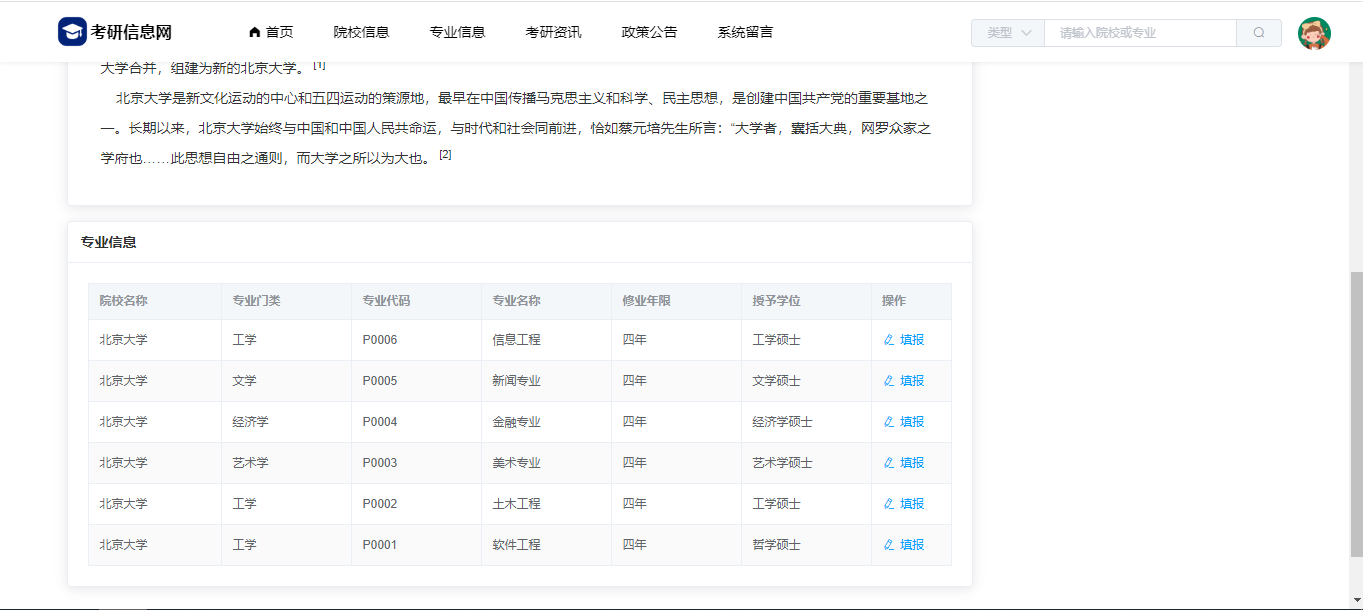Image resolution: width=1363 pixels, height=610 pixels.
Task: Open 系统留言 from the top menu
Action: click(745, 32)
